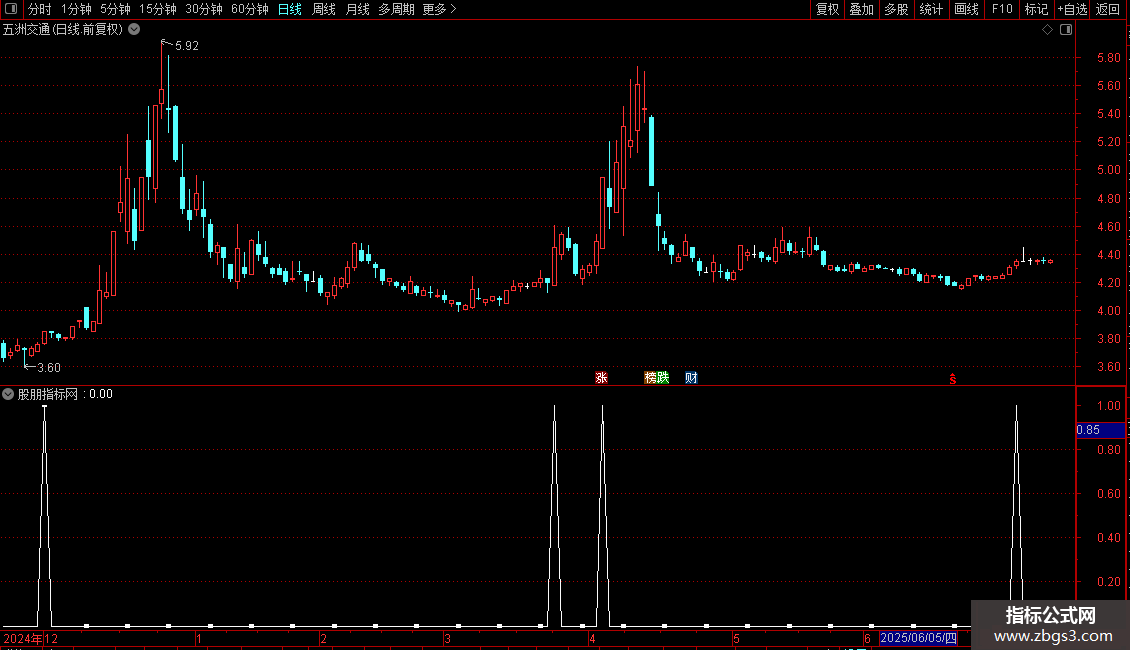Image resolution: width=1130 pixels, height=650 pixels.
Task: Click the diamond icon at chart top-right
Action: pos(1047,30)
